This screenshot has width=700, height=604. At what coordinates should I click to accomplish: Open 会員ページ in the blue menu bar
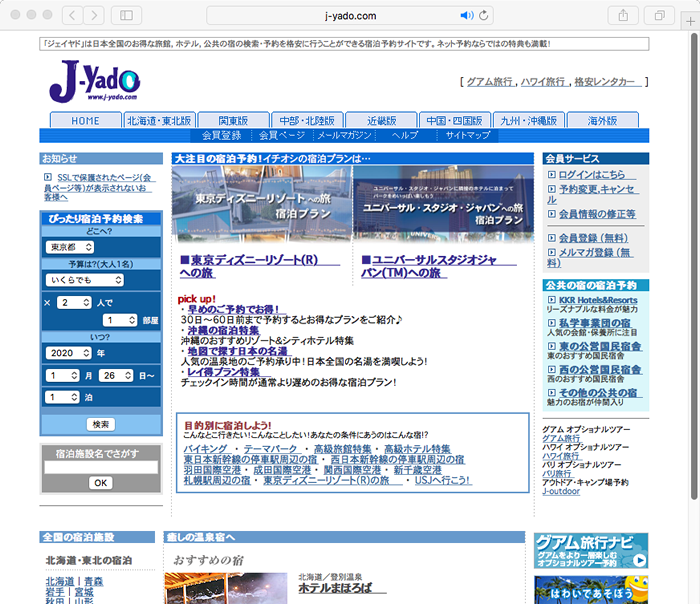pos(282,135)
